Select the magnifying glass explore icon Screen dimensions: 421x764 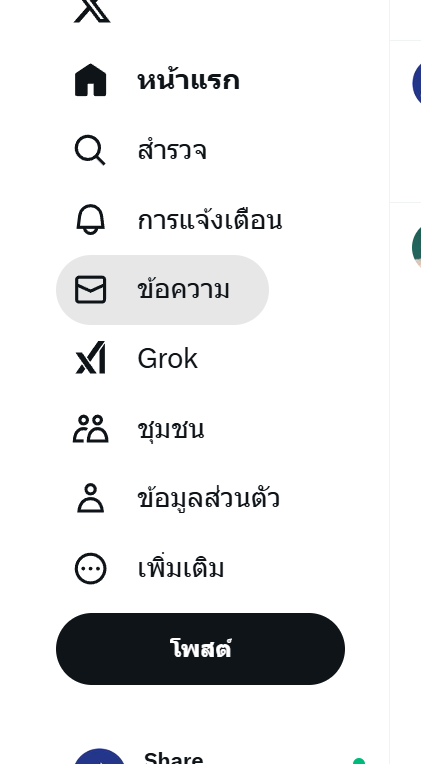90,150
